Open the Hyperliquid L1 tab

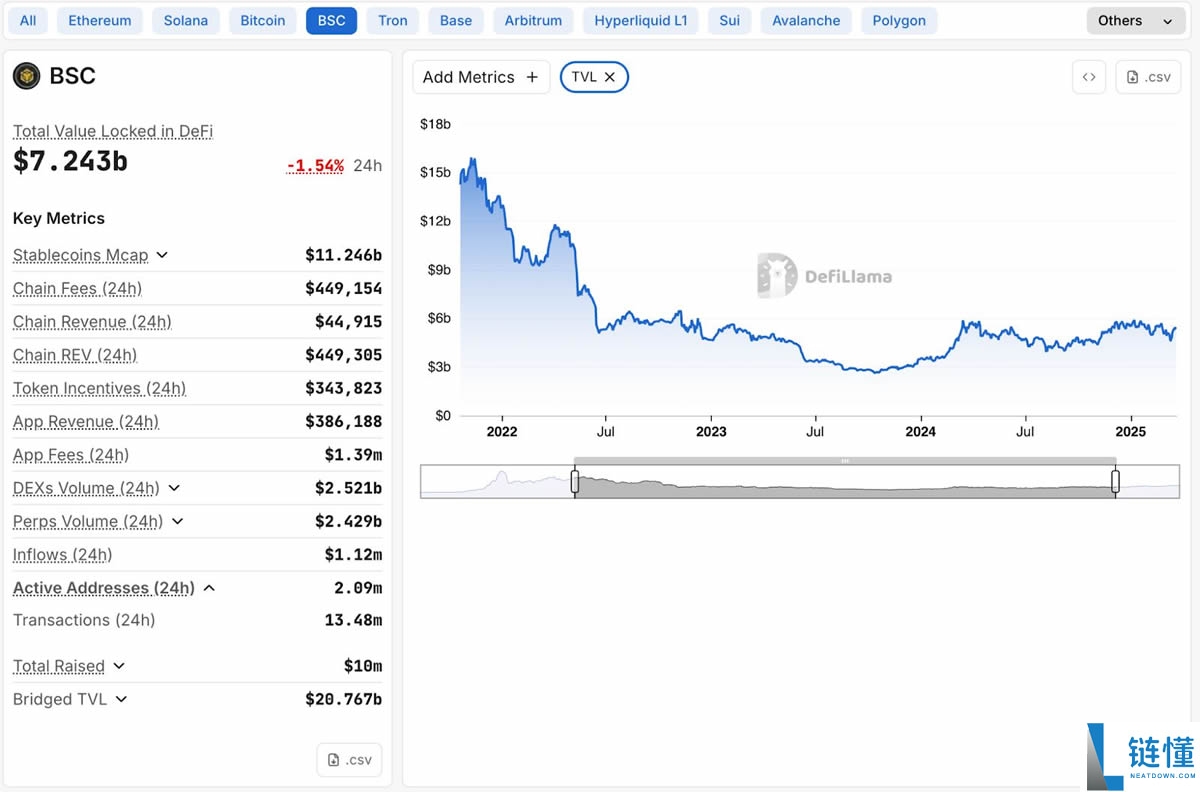(x=640, y=19)
